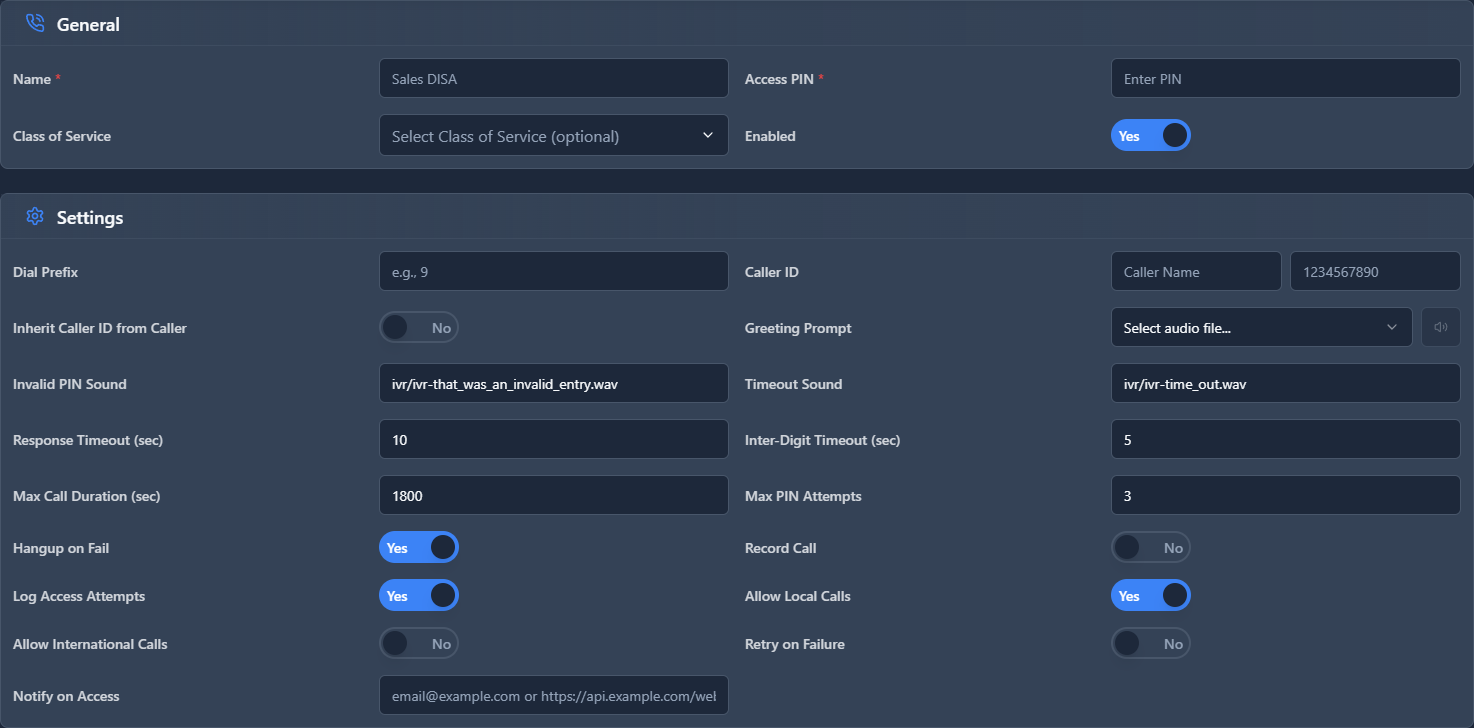The image size is (1474, 728).
Task: Enable Allow International Calls
Action: tap(418, 644)
